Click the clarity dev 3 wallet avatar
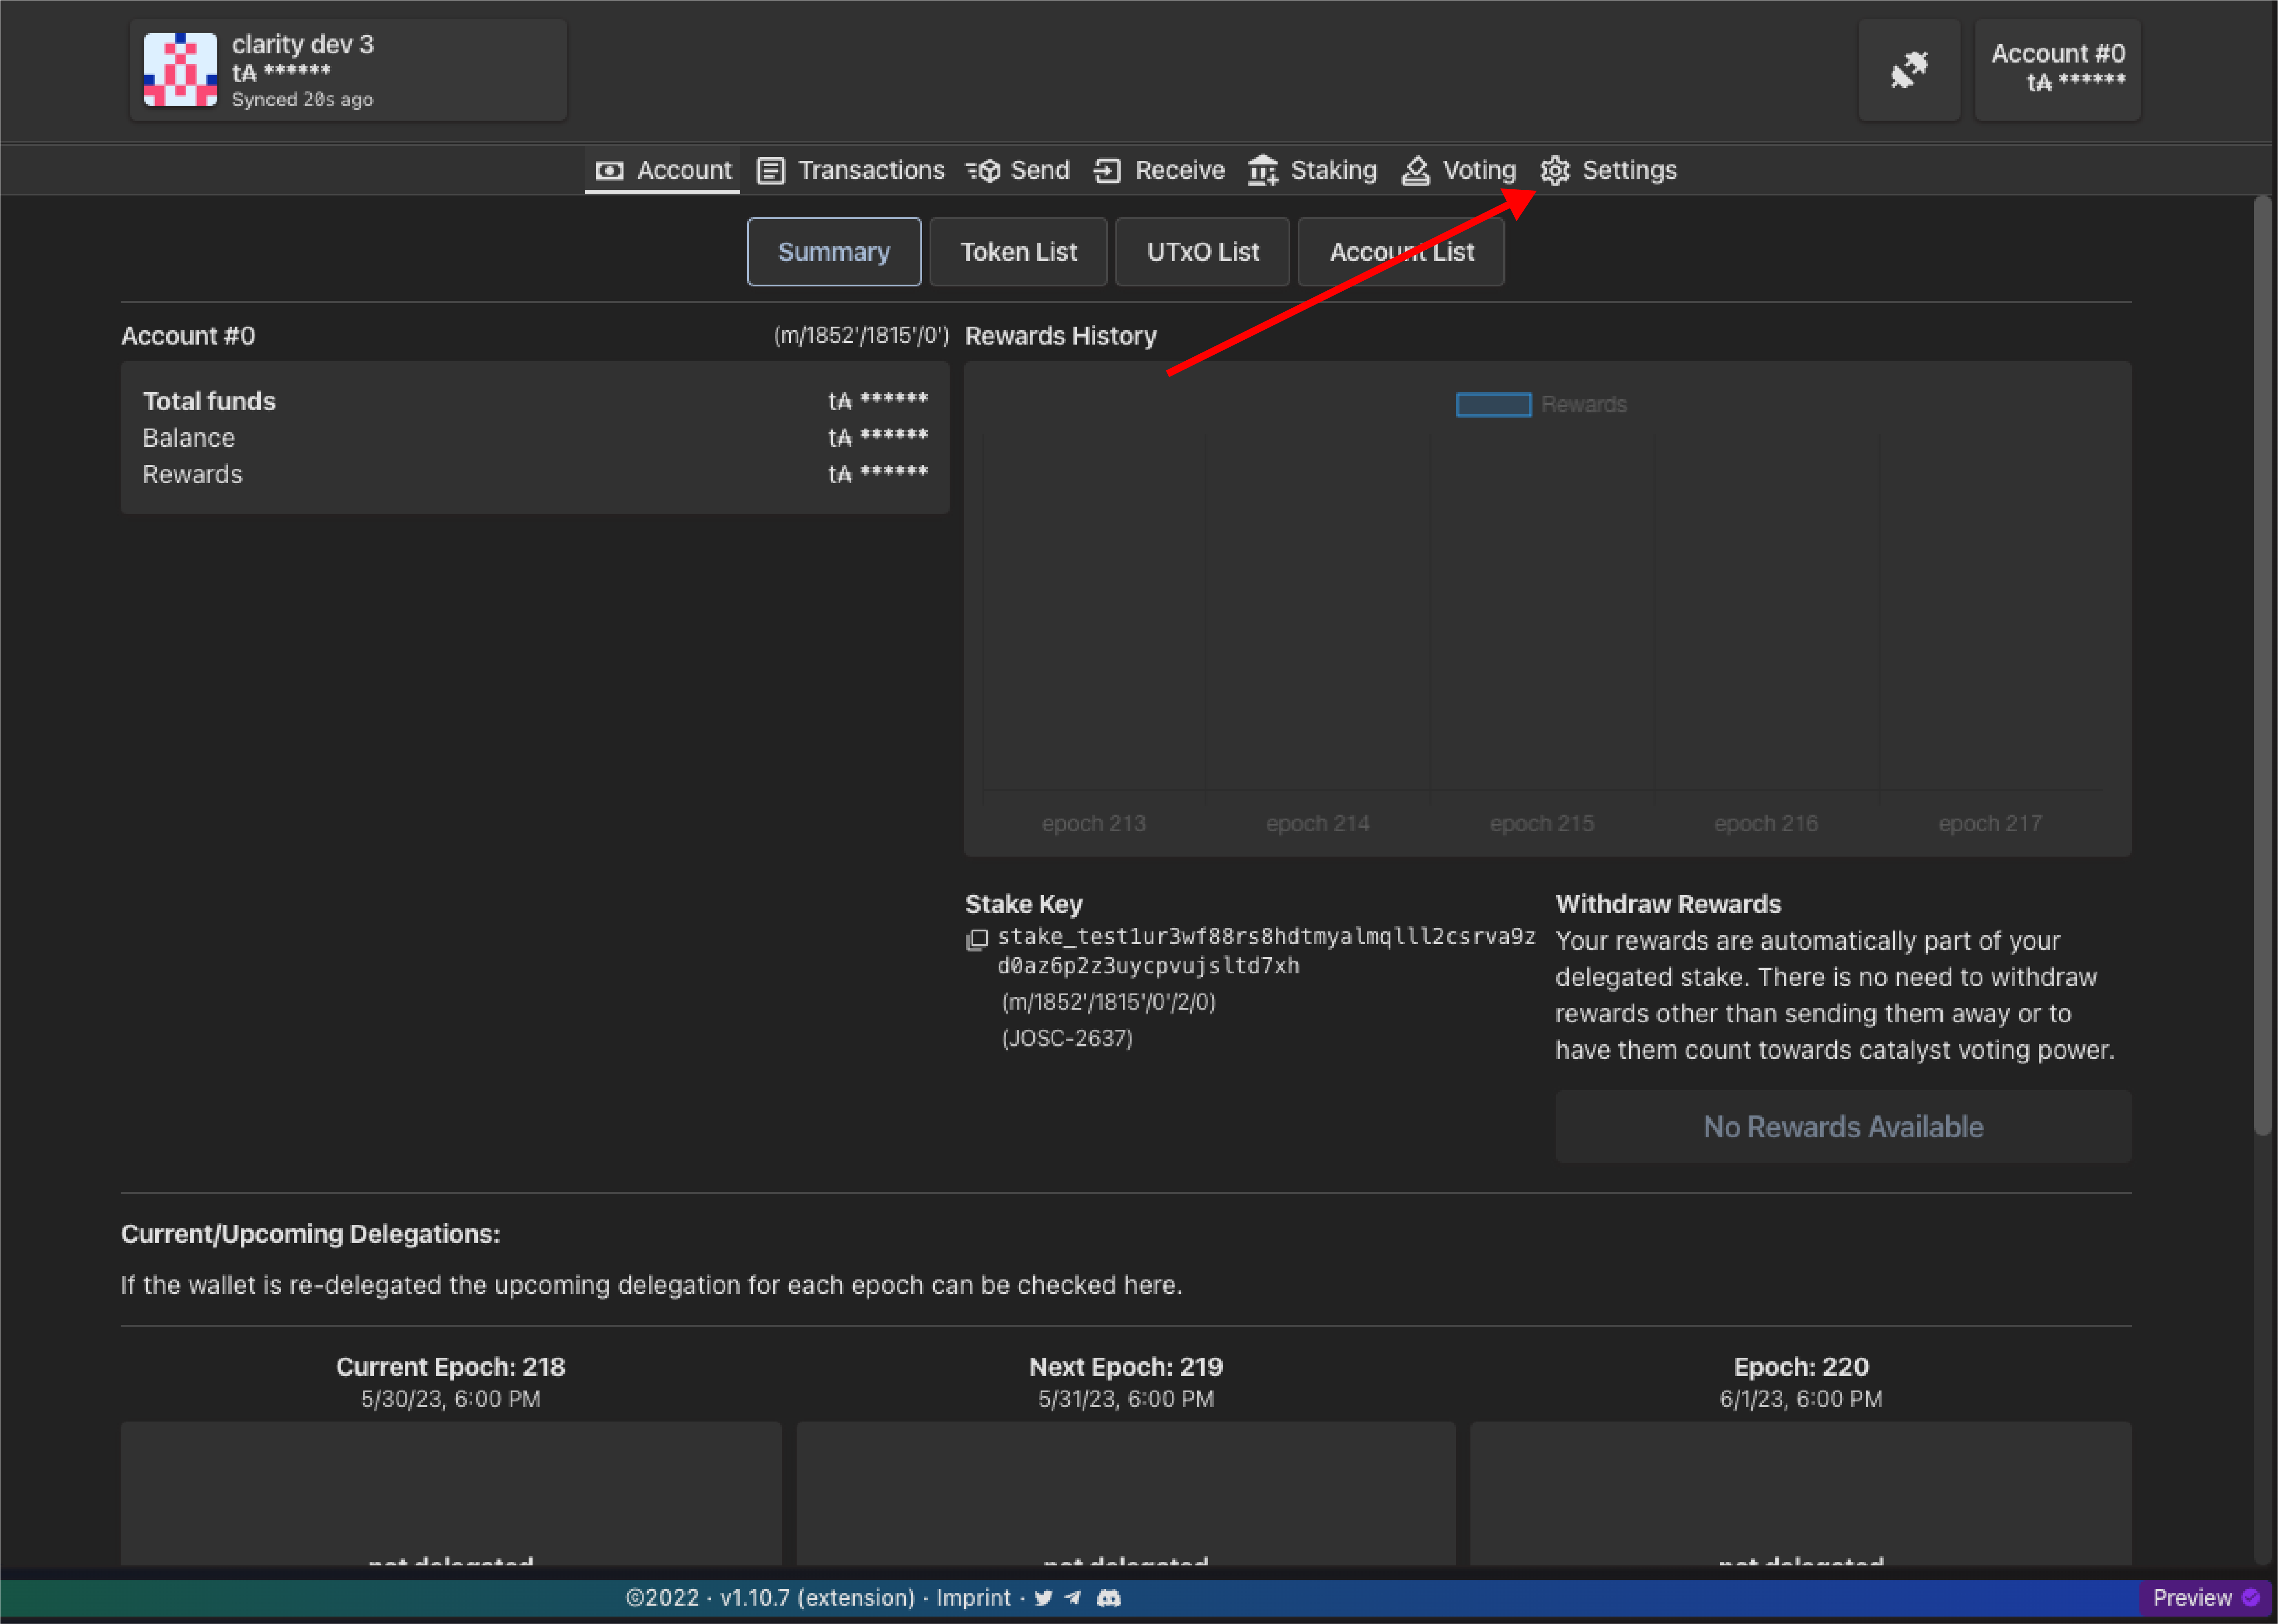Image resolution: width=2278 pixels, height=1624 pixels. click(180, 70)
